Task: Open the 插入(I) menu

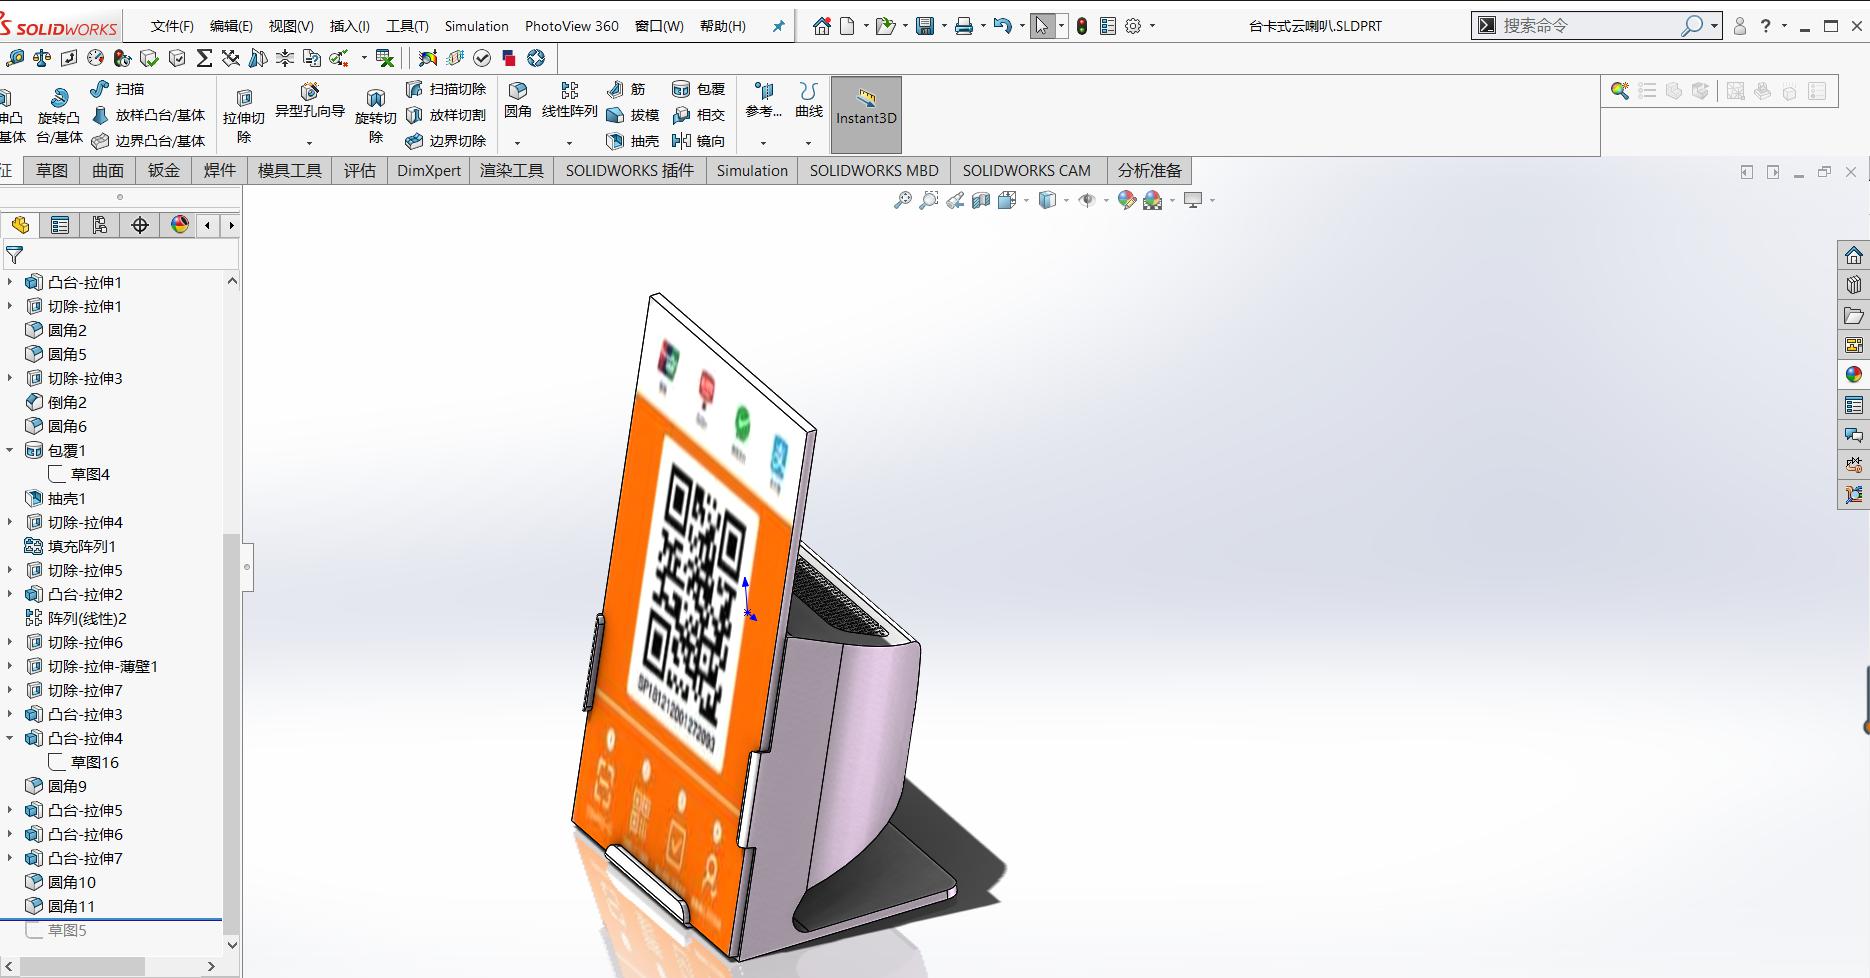Action: (x=349, y=26)
